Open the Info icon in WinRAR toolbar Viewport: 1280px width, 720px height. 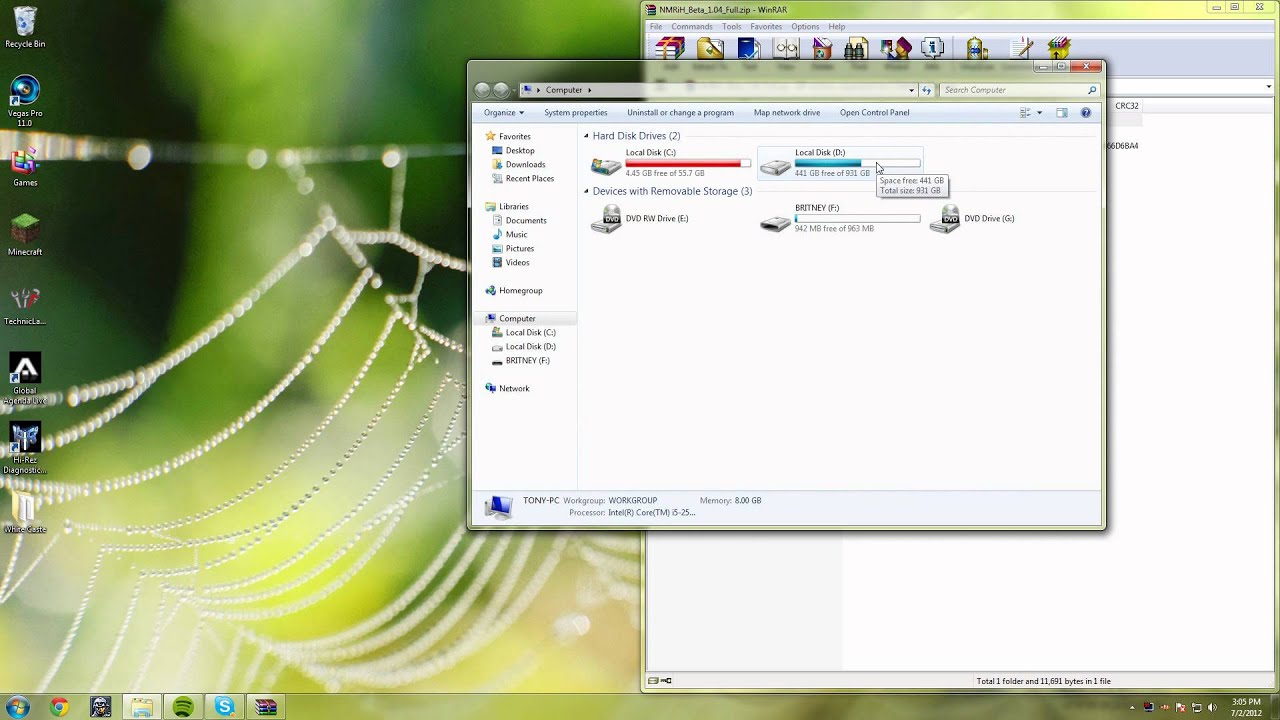click(x=933, y=48)
